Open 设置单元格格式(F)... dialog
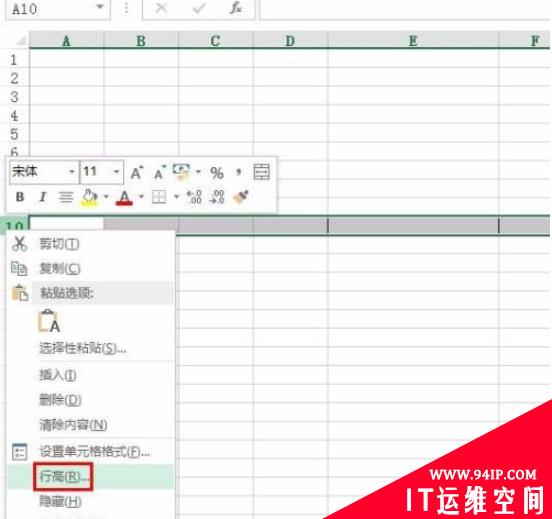Viewport: 552px width, 519px height. [94, 451]
